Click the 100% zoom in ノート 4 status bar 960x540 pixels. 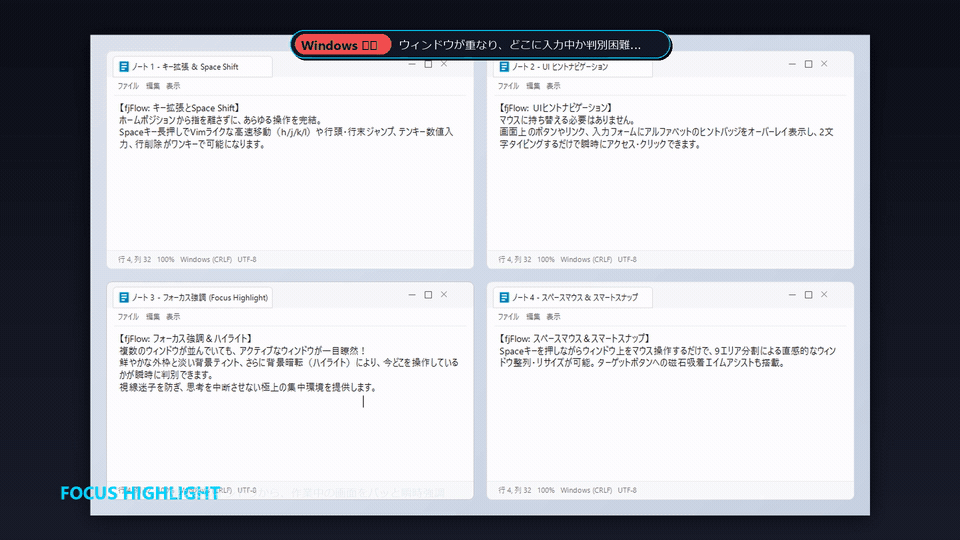(x=546, y=490)
